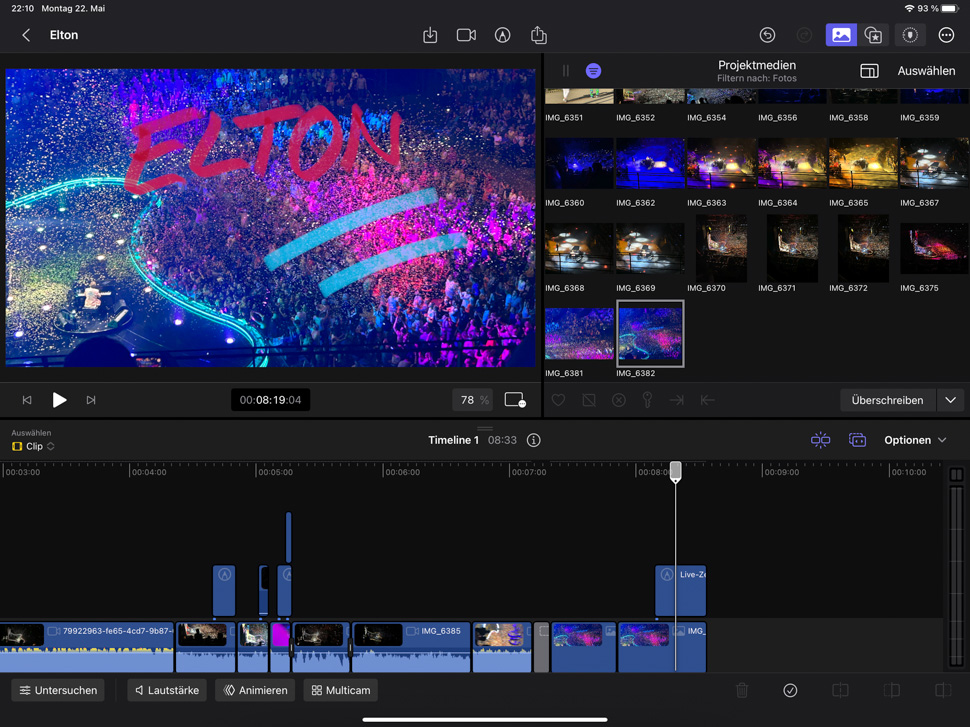This screenshot has height=727, width=970.
Task: Toggle the timeline position tool icon
Action: click(x=857, y=440)
